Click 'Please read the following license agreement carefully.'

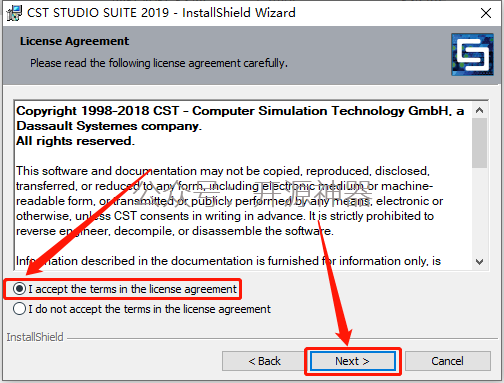[159, 63]
